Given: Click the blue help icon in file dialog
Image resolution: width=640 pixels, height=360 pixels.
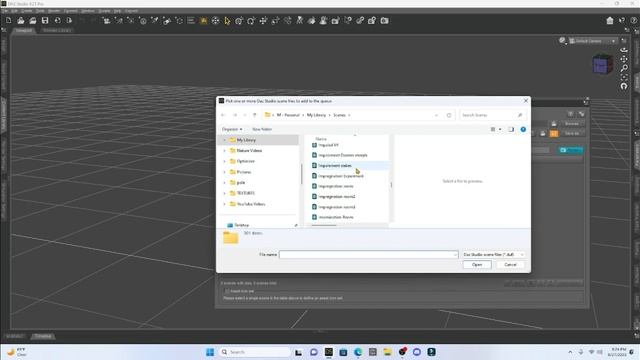Looking at the screenshot, I should point(523,129).
